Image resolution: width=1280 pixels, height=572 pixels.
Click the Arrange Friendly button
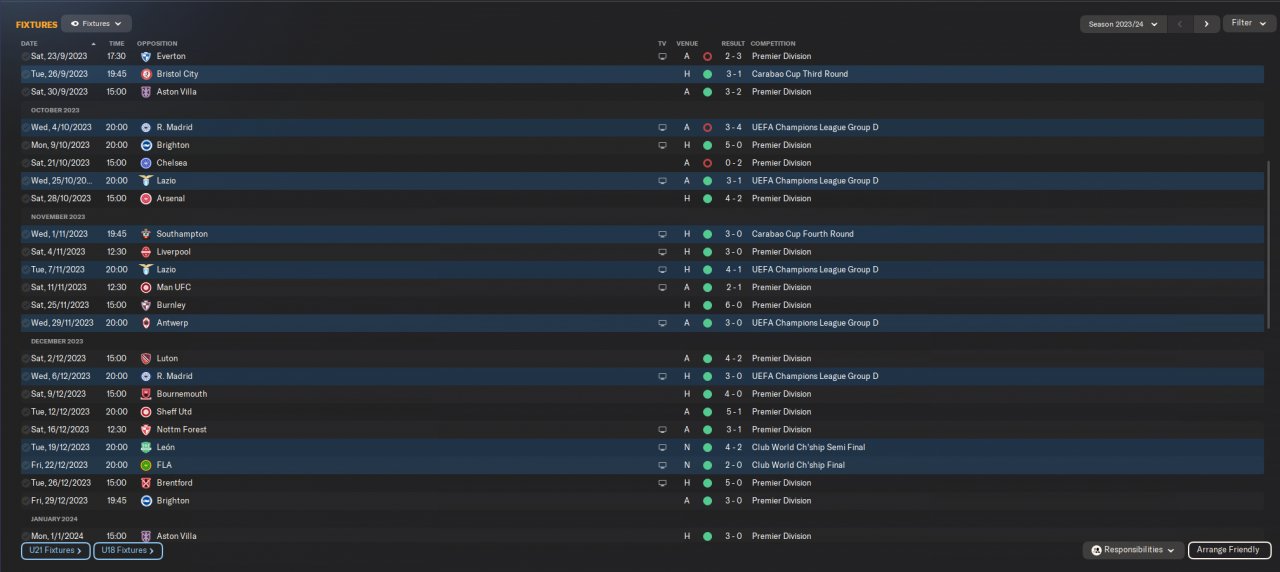pyautogui.click(x=1230, y=550)
